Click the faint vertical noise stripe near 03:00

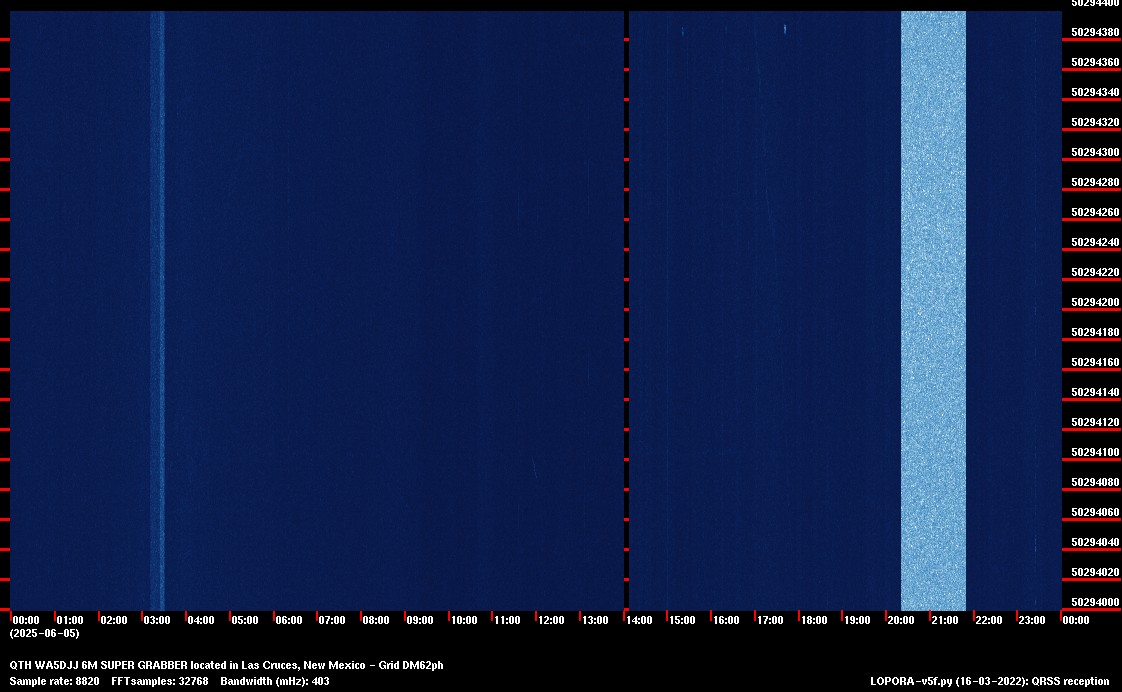[x=157, y=311]
